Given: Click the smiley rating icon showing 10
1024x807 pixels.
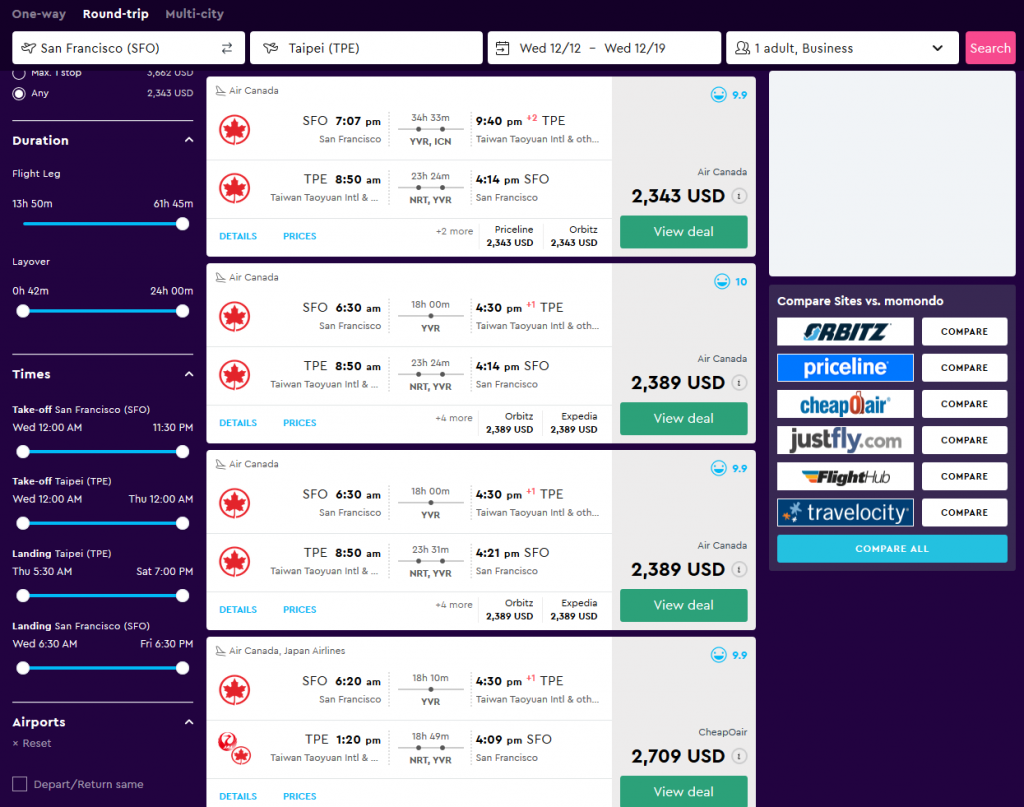Looking at the screenshot, I should 722,281.
